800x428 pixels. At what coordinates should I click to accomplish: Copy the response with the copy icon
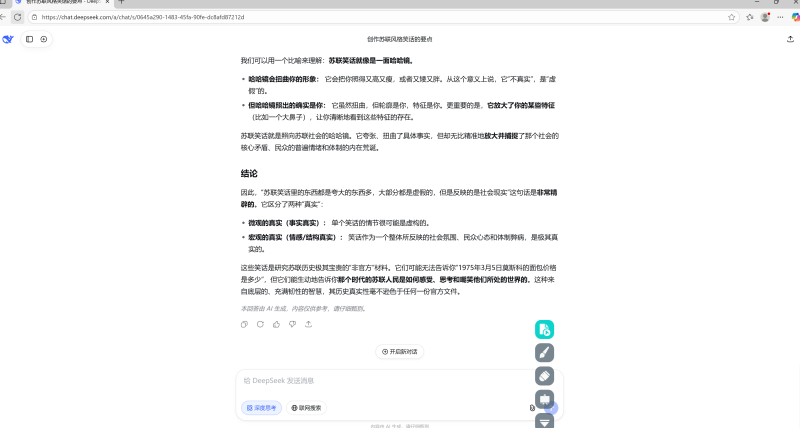point(245,324)
